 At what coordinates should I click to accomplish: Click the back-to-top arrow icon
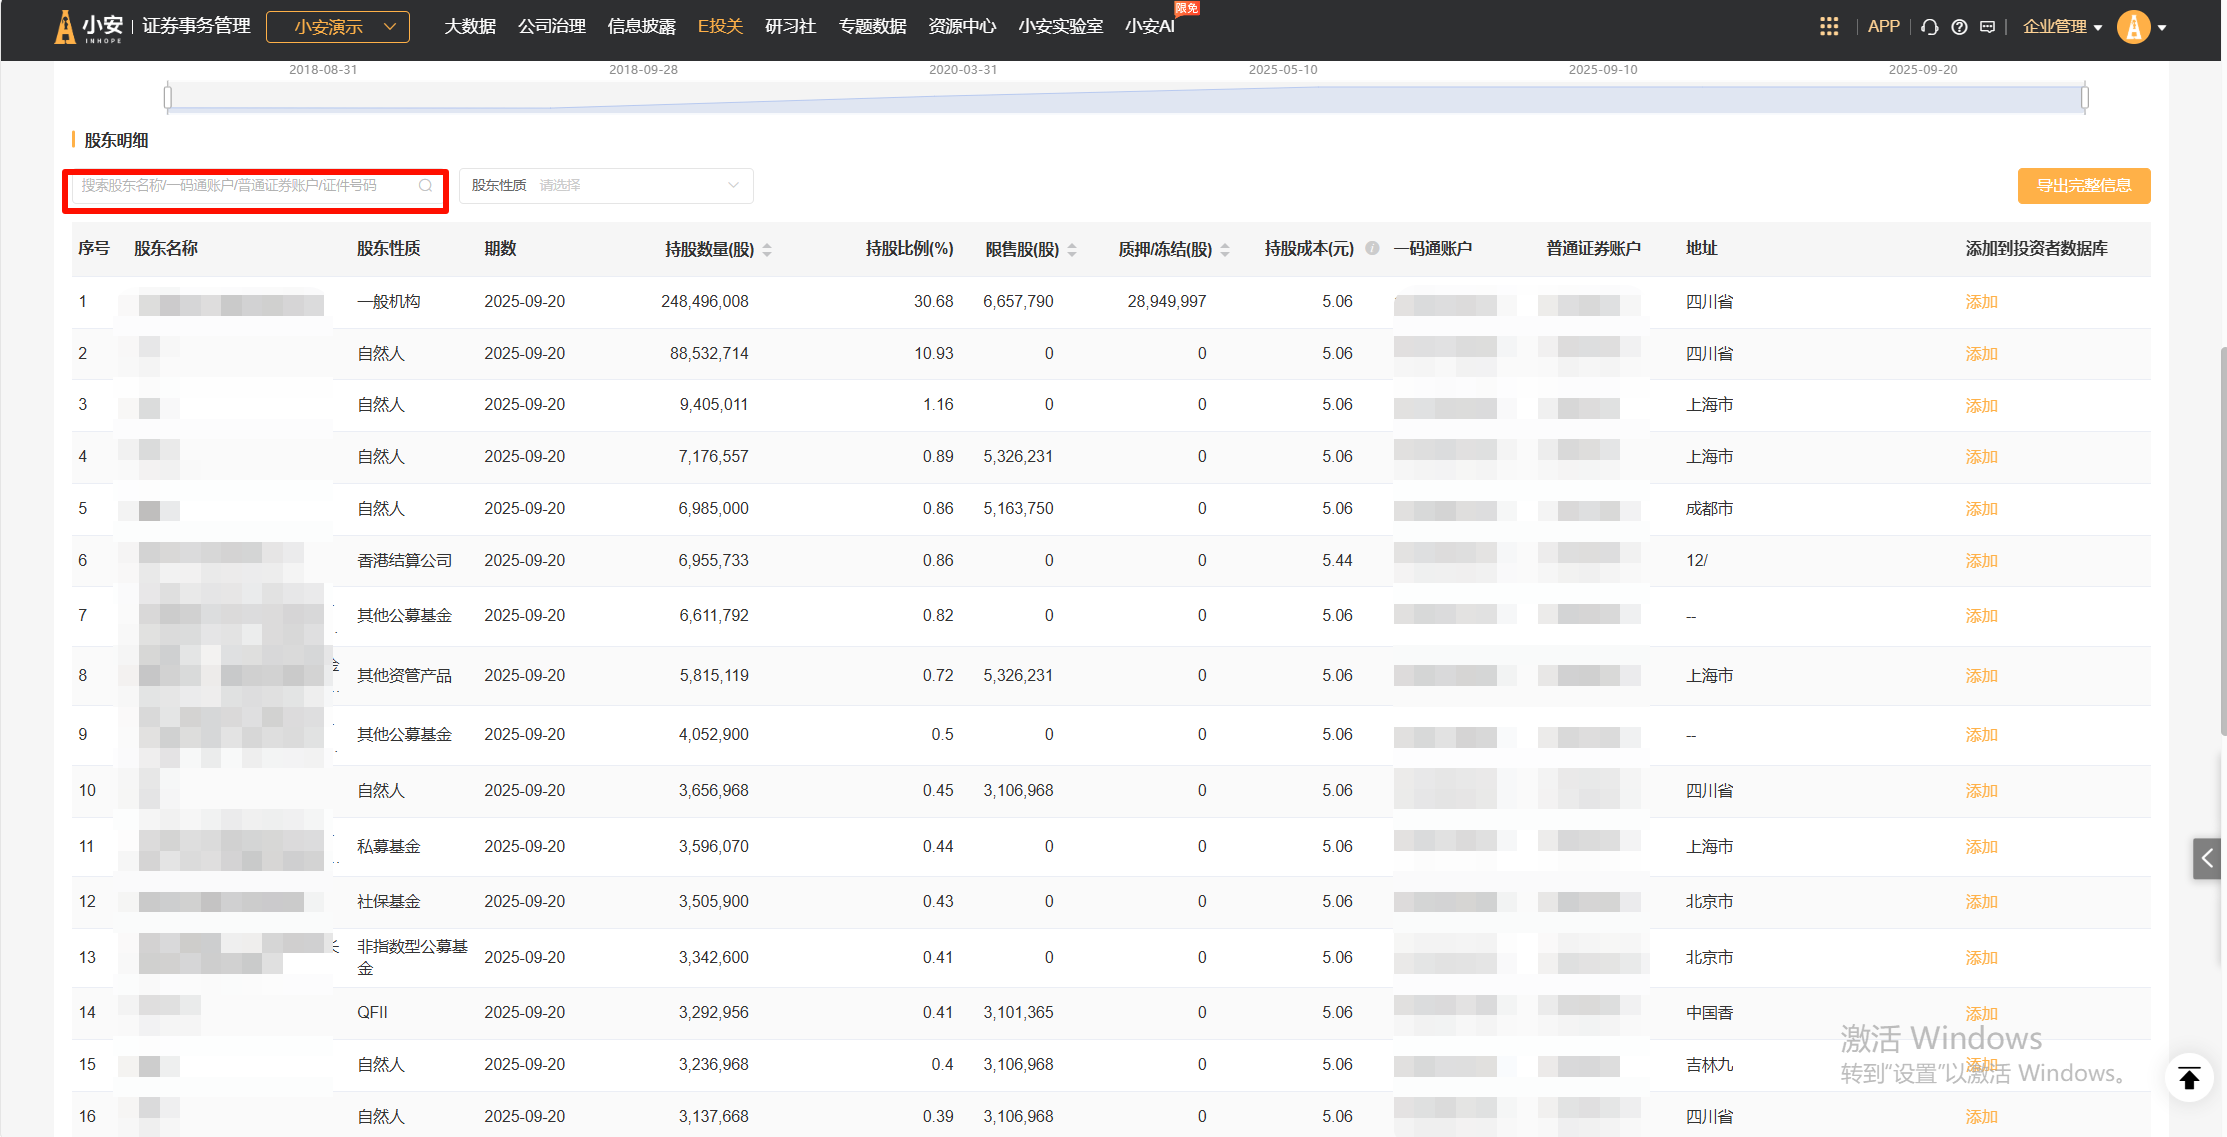click(2189, 1078)
